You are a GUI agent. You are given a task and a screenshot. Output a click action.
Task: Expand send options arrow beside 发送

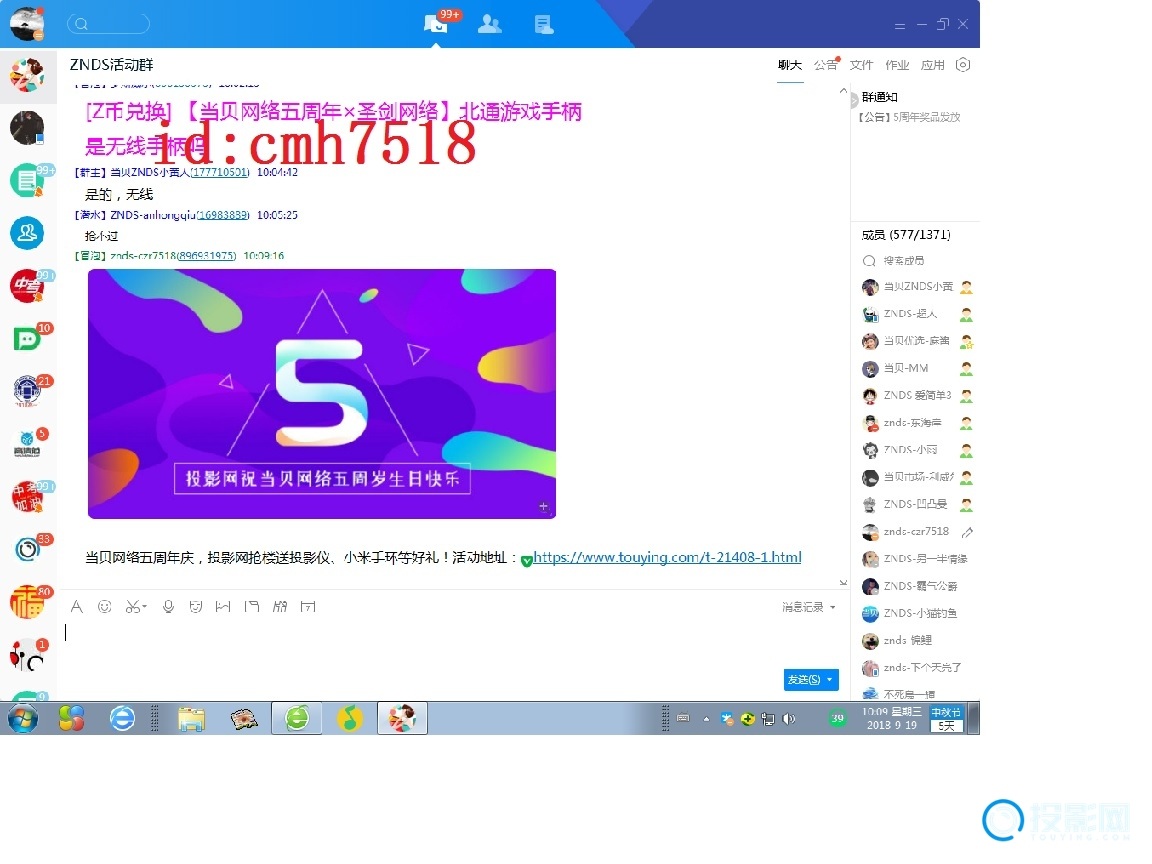(x=830, y=680)
